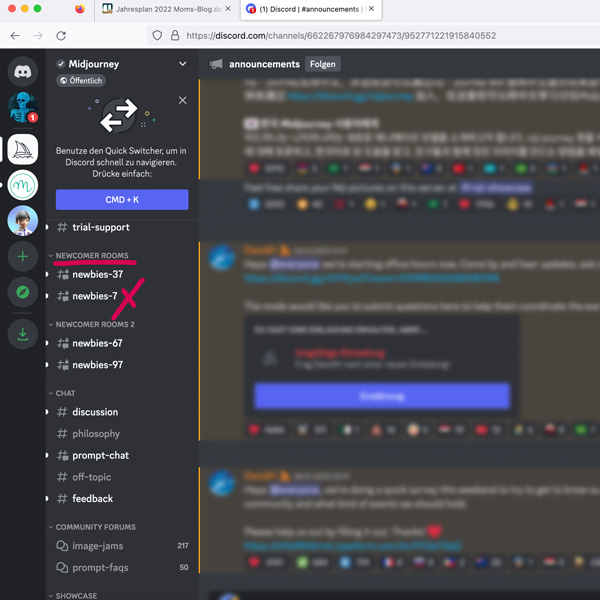Viewport: 600px width, 600px height.
Task: Open the explore servers compass icon
Action: click(23, 292)
